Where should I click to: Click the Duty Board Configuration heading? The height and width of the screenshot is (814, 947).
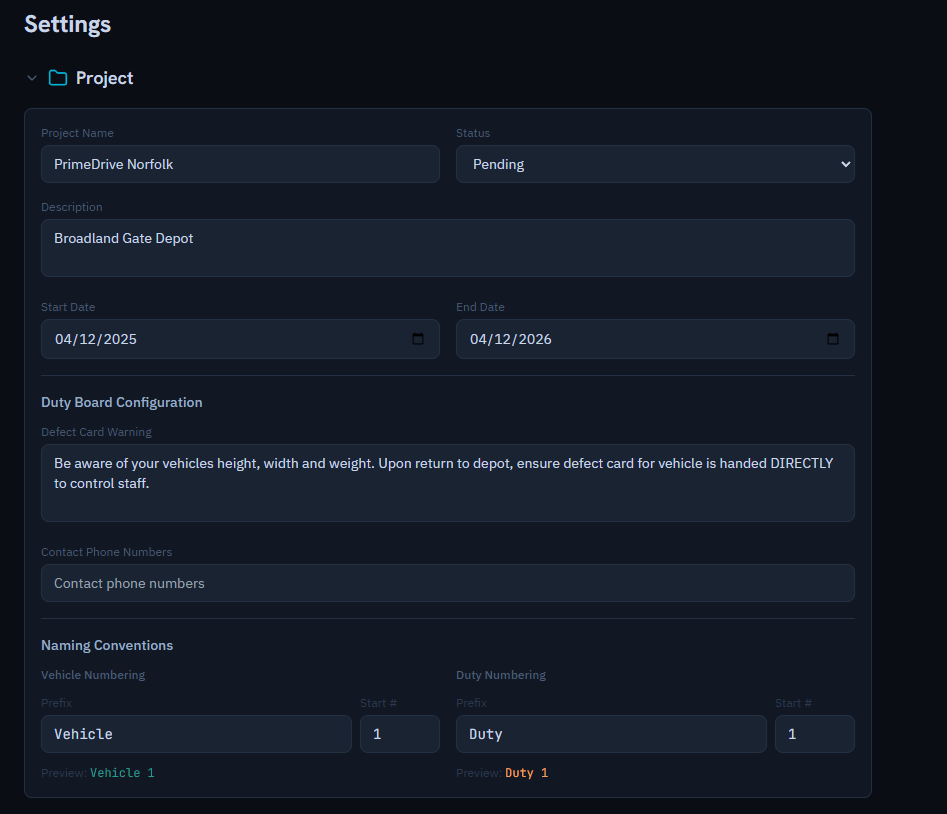point(121,402)
